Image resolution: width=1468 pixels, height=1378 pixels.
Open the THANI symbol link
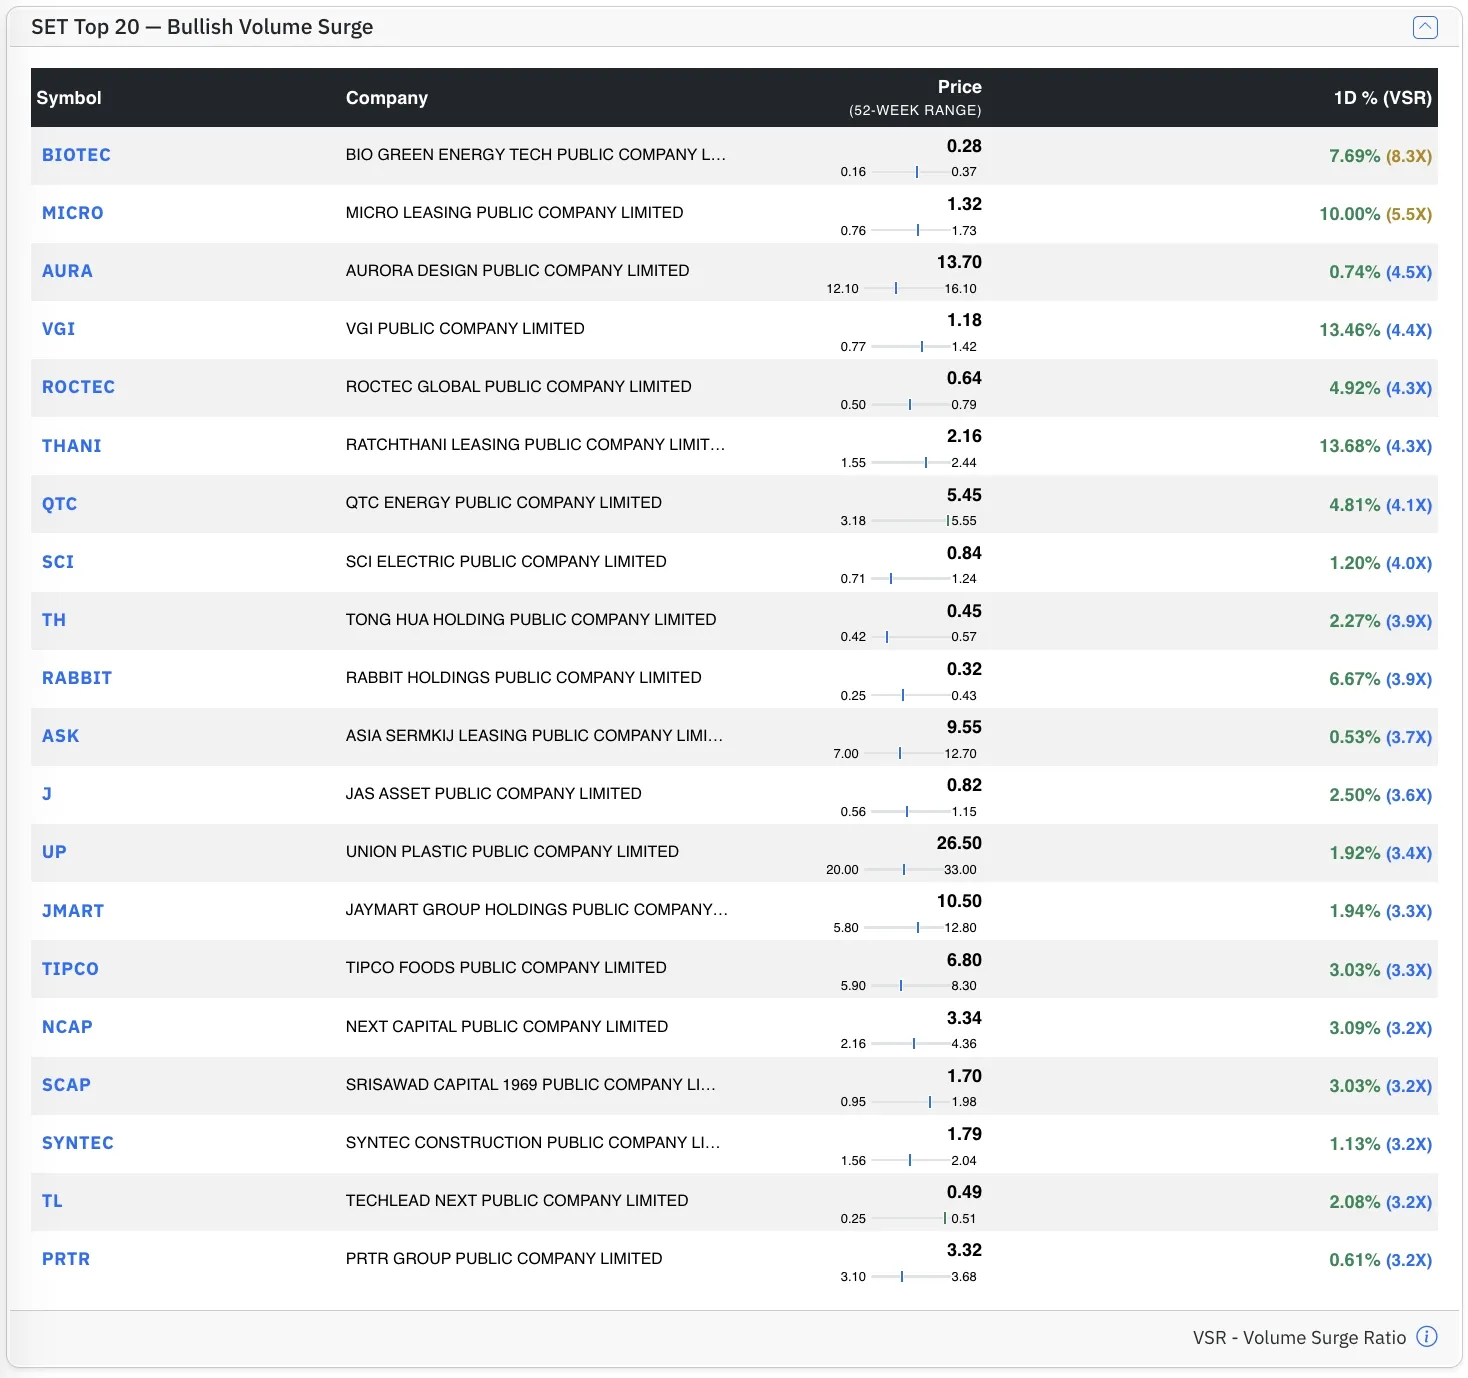tap(71, 446)
